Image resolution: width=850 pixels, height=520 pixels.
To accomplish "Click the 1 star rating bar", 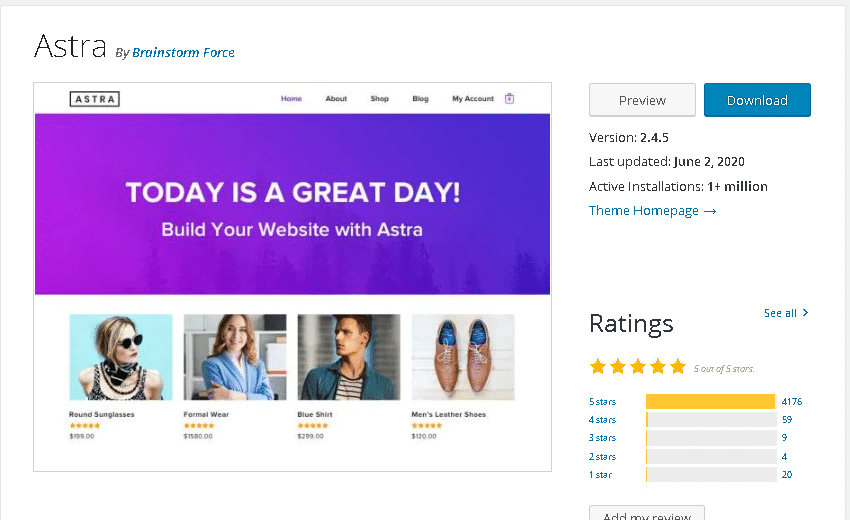I will (x=711, y=474).
